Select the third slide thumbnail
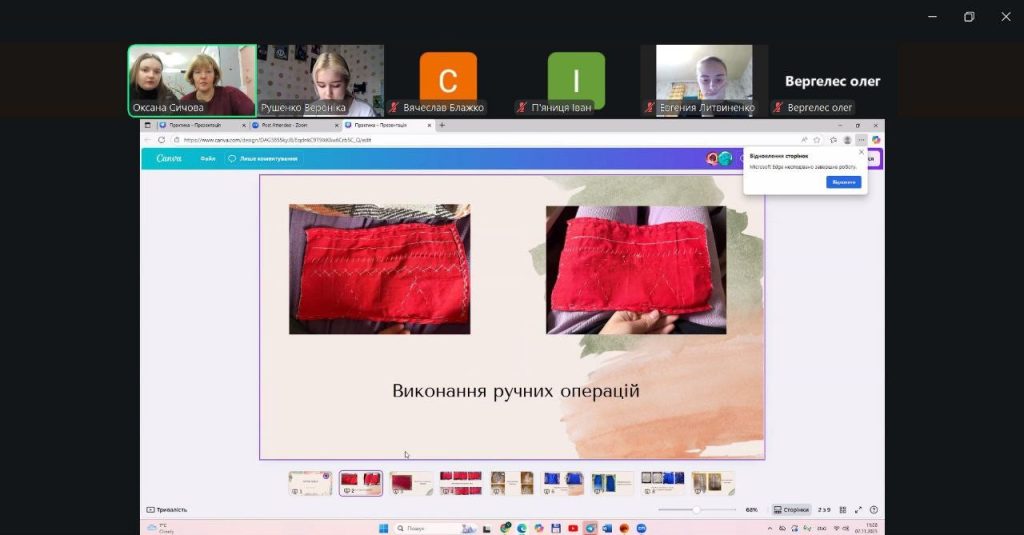1024x535 pixels. (411, 483)
